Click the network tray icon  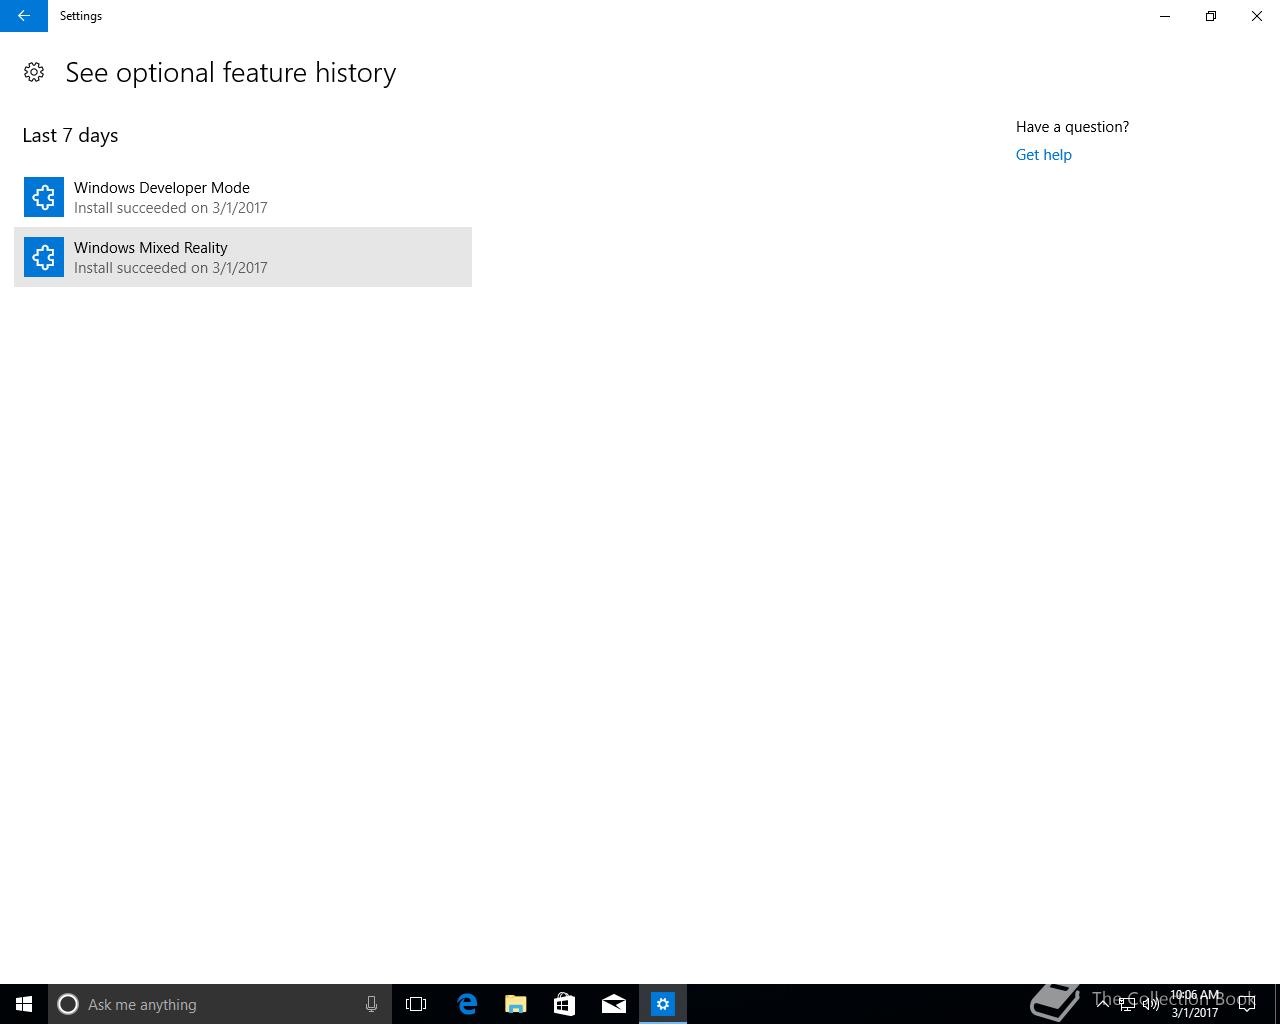coord(1127,1005)
